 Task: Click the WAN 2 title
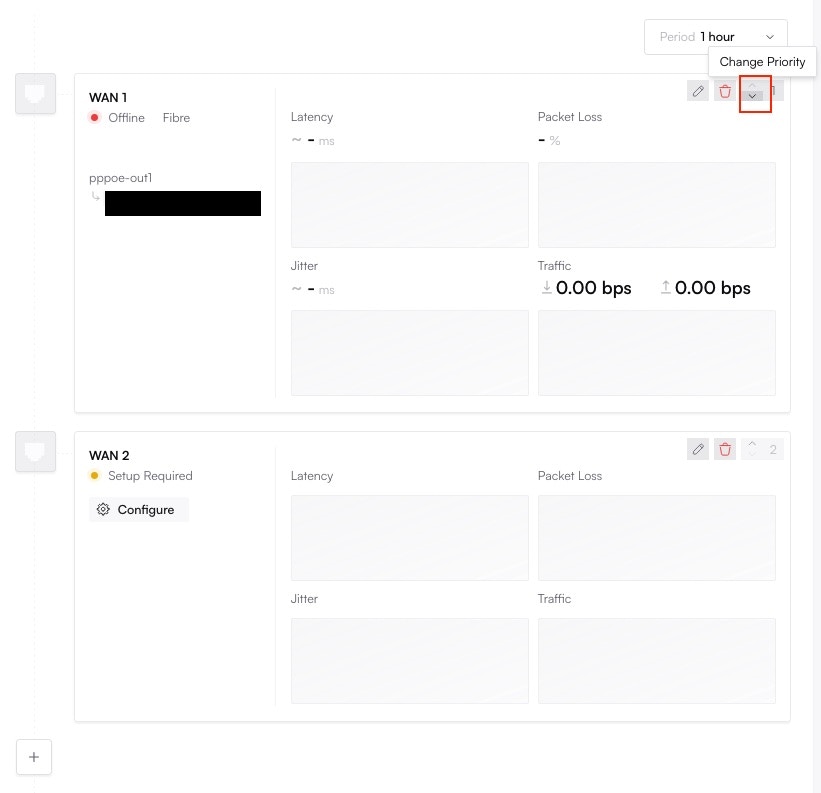click(x=109, y=455)
